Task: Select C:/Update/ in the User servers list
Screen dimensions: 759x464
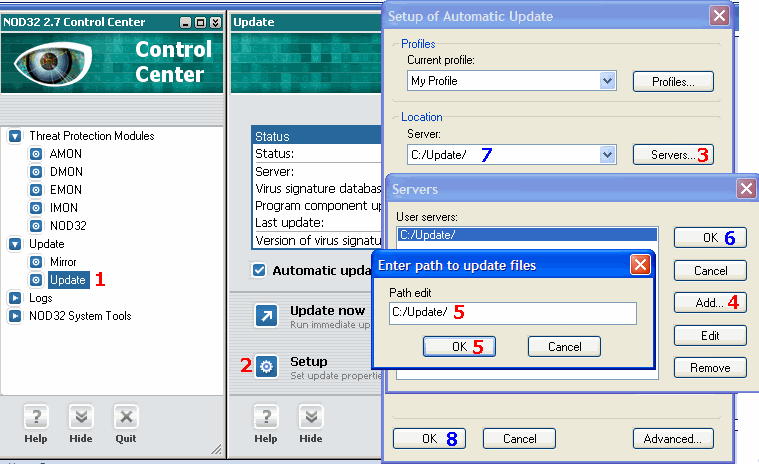Action: point(527,235)
